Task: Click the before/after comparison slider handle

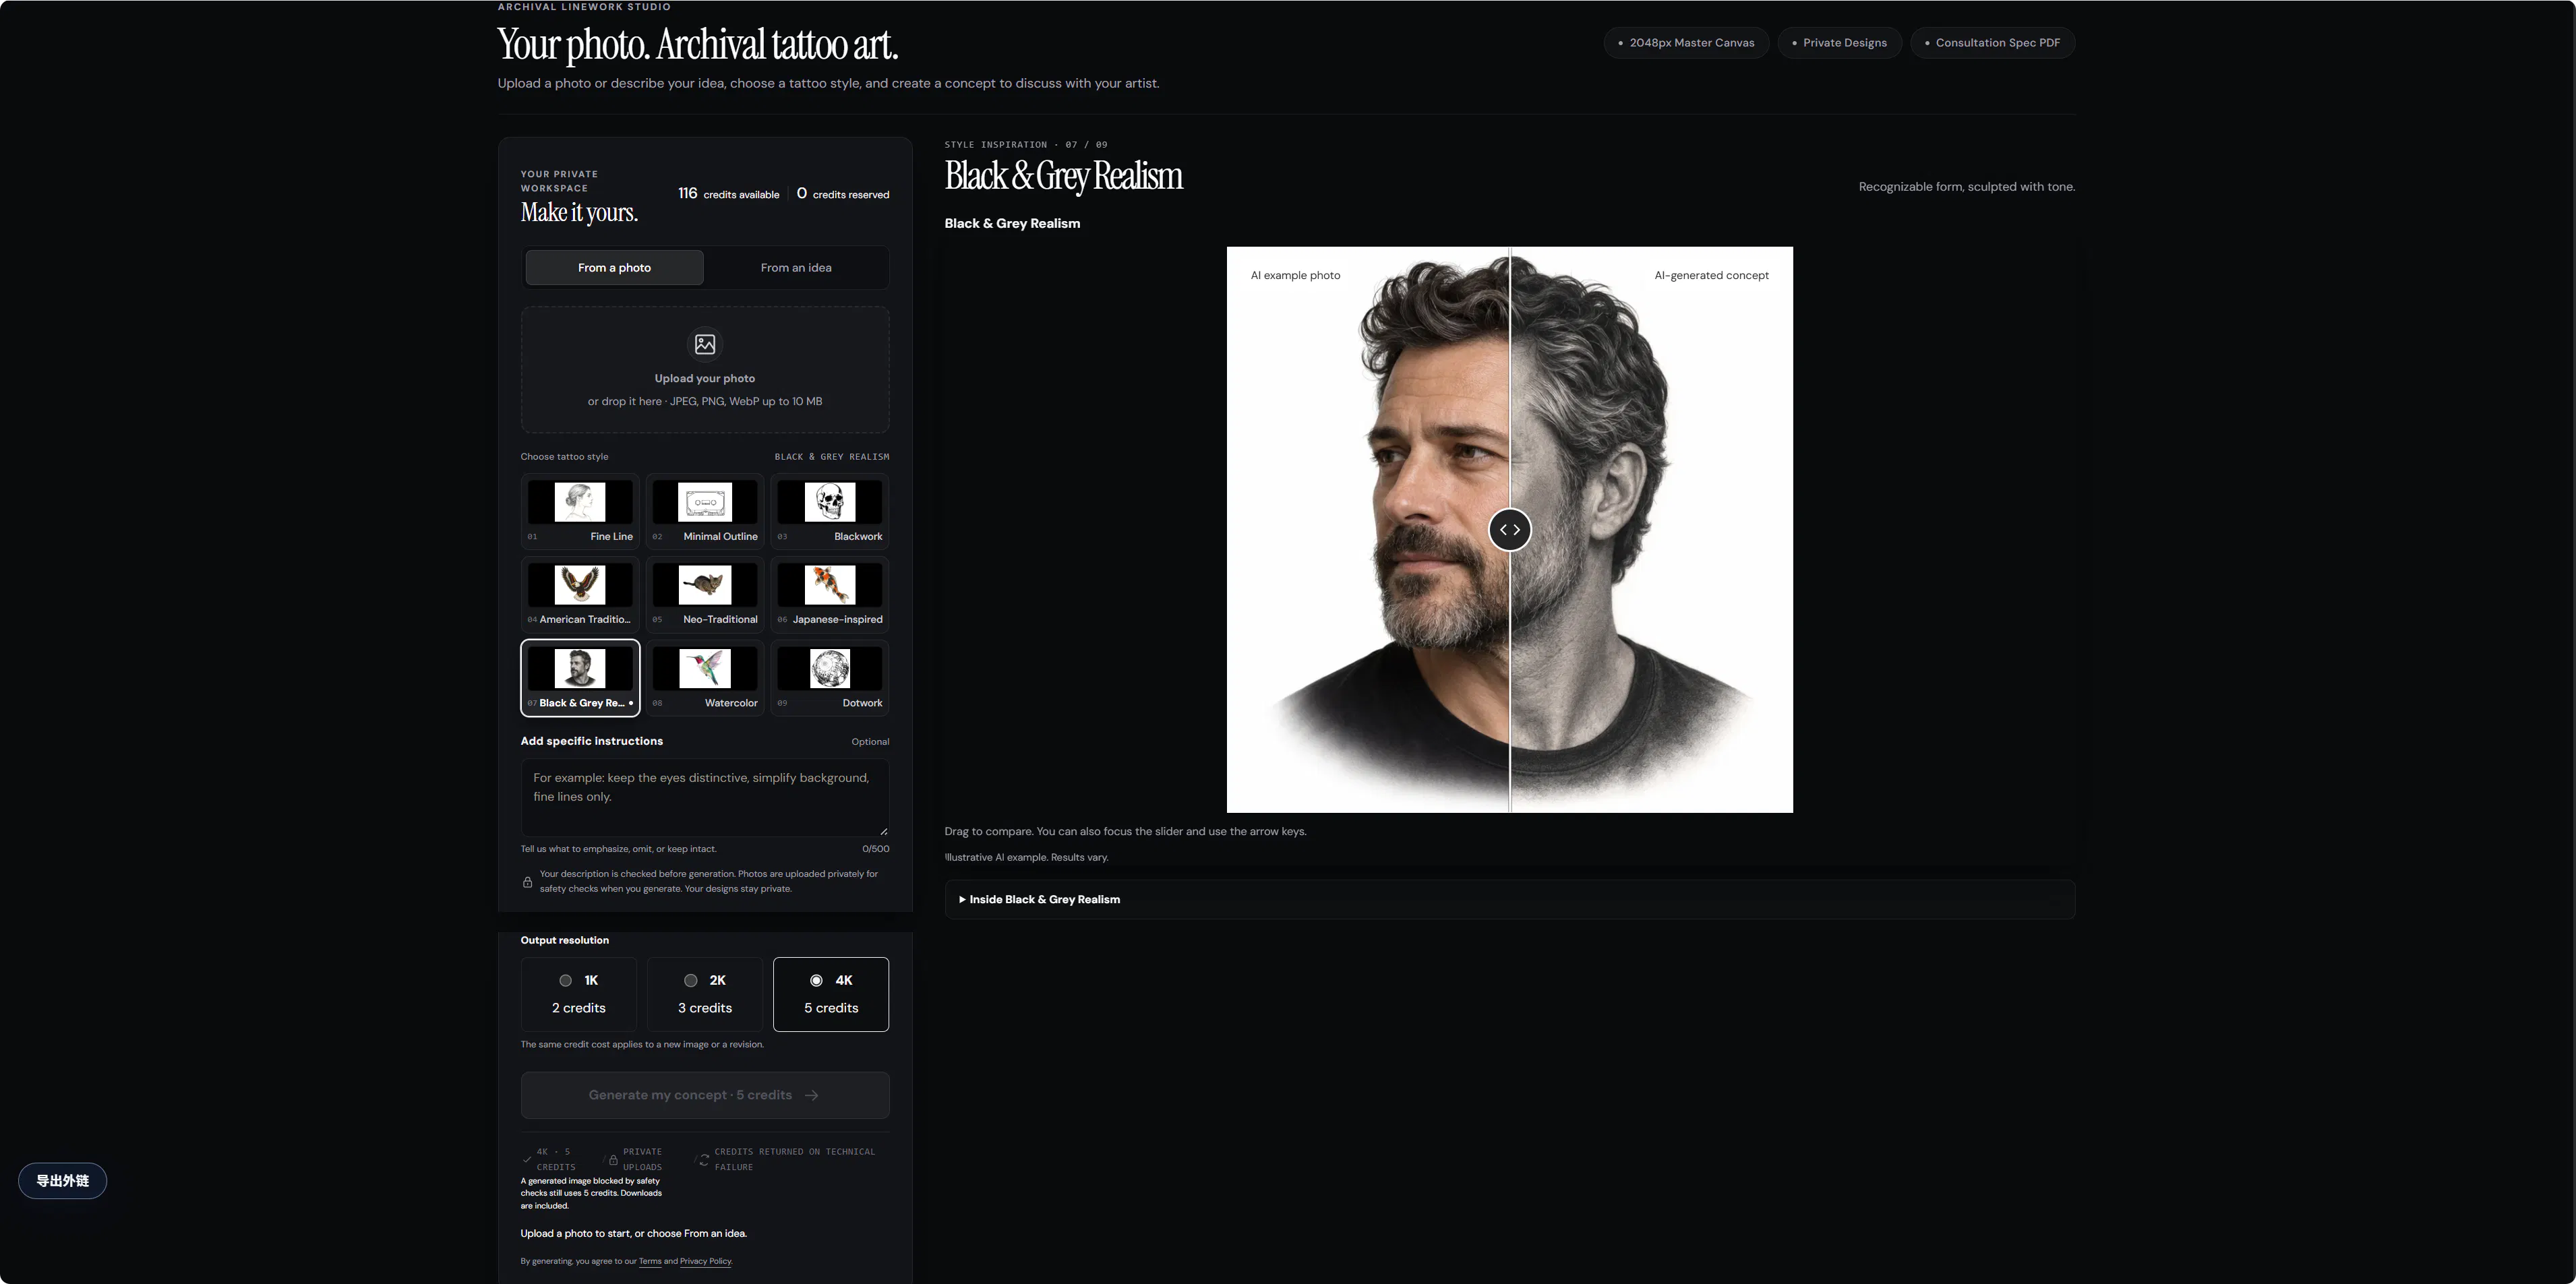Action: [x=1510, y=530]
